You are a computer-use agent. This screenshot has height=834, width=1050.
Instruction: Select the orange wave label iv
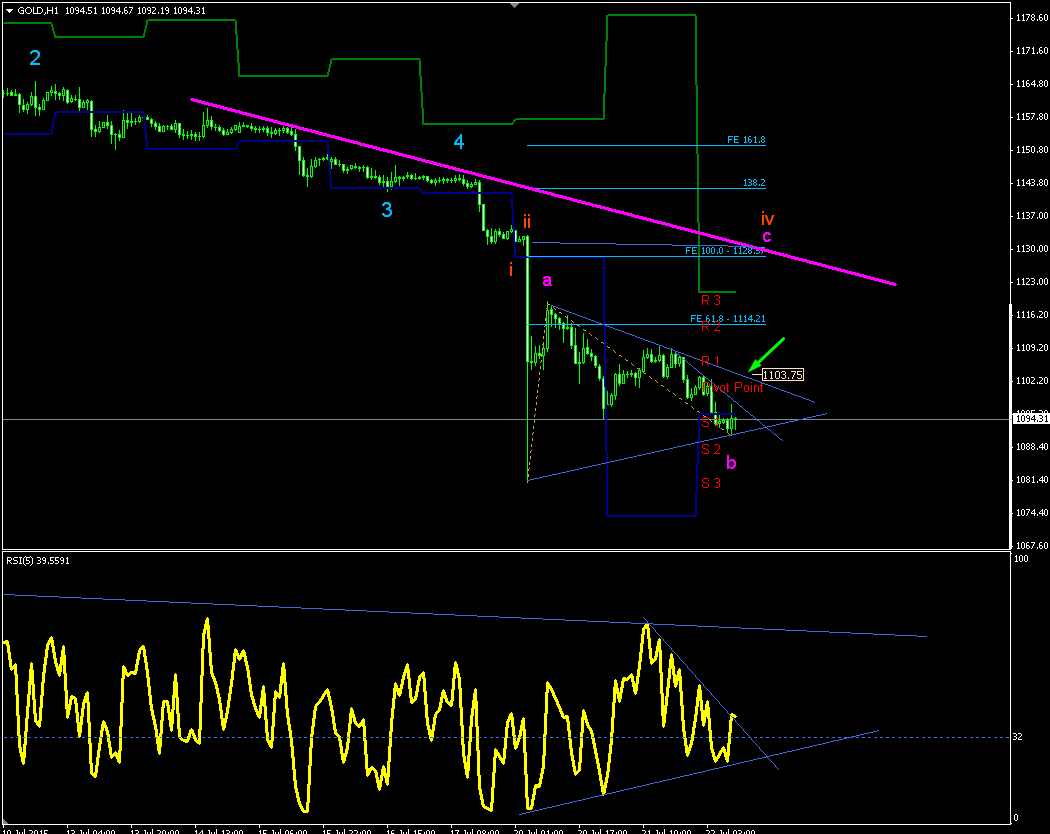pos(767,218)
